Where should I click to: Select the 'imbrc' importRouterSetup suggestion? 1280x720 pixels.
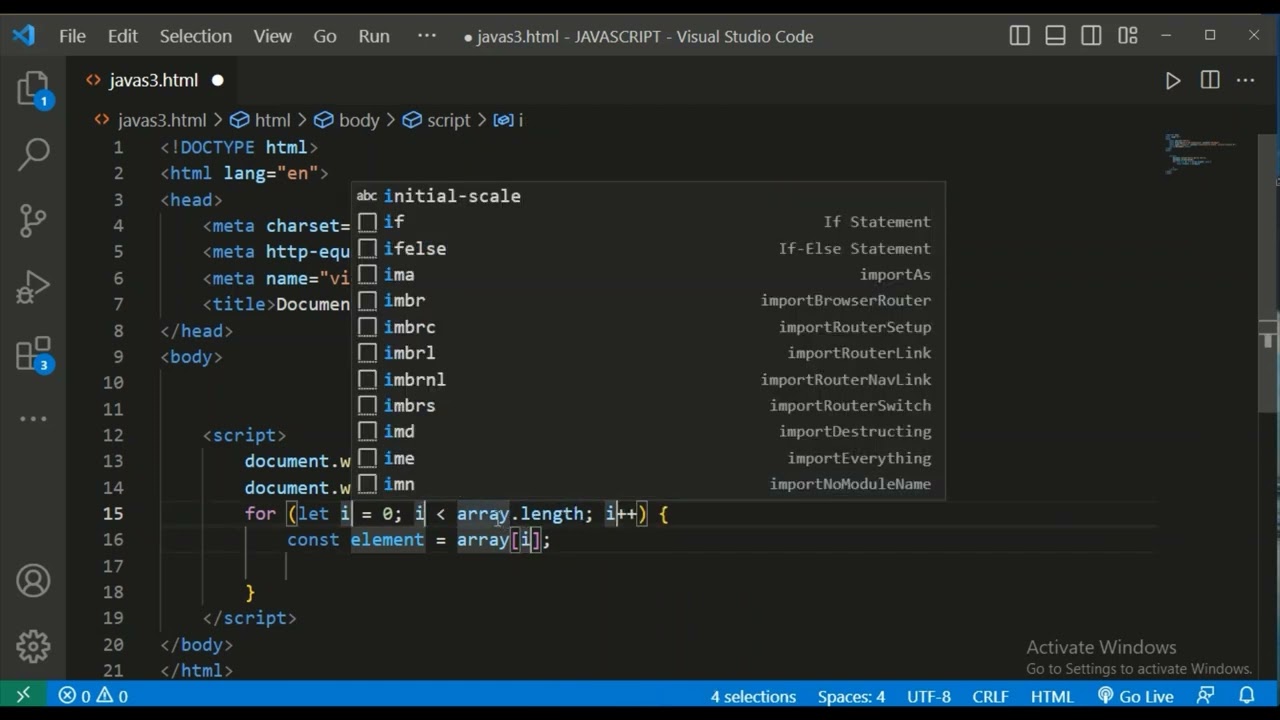coord(648,327)
